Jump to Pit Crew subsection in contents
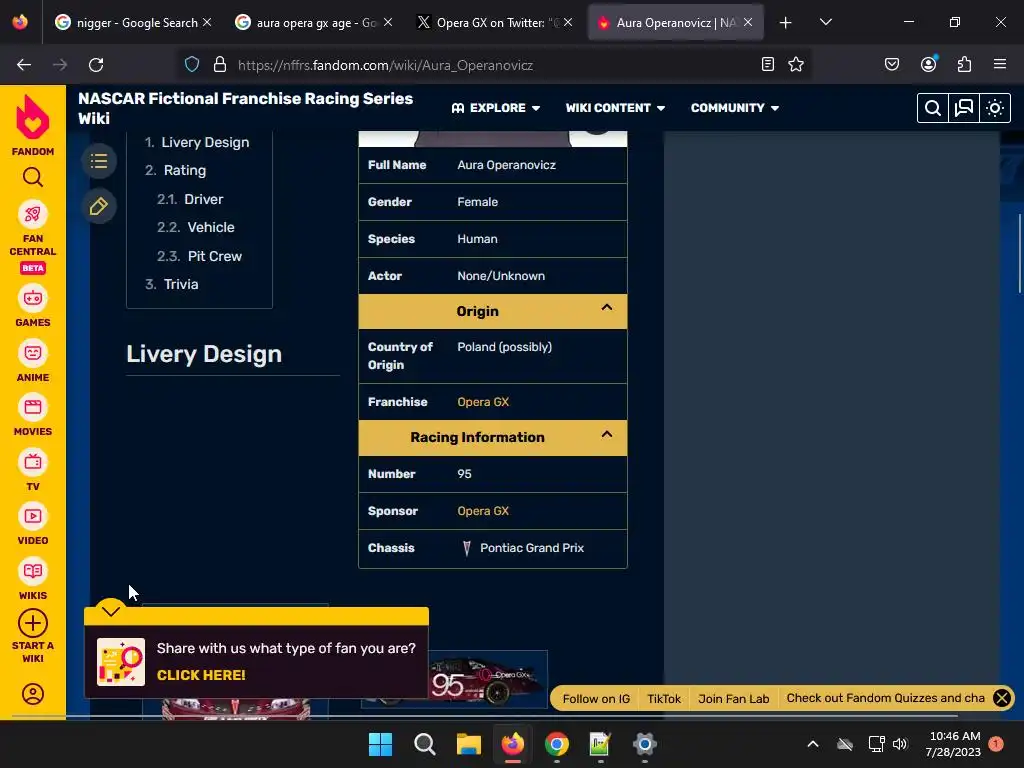This screenshot has height=768, width=1024. [x=214, y=256]
